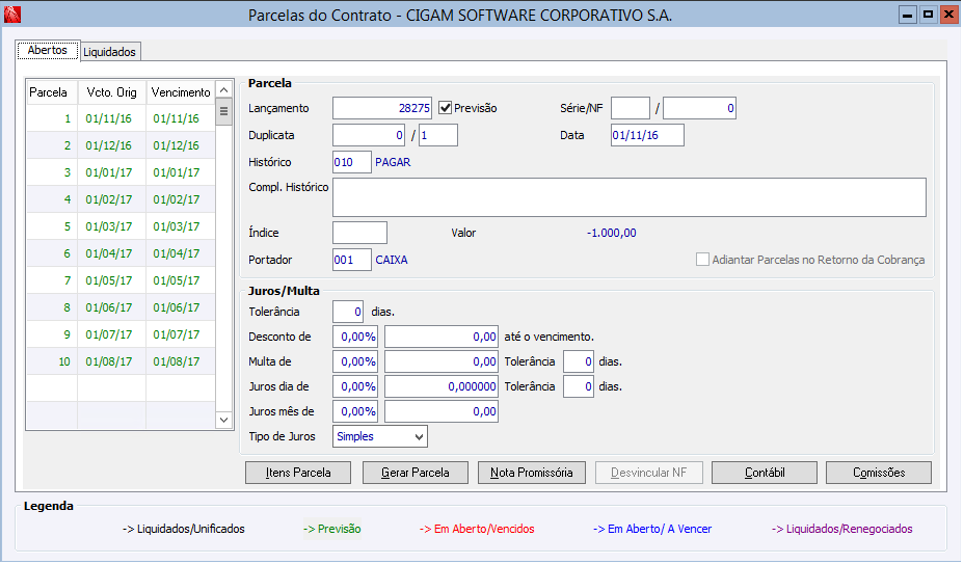Click the PAGAR histórico description
Viewport: 961px width, 562px height.
coord(393,162)
